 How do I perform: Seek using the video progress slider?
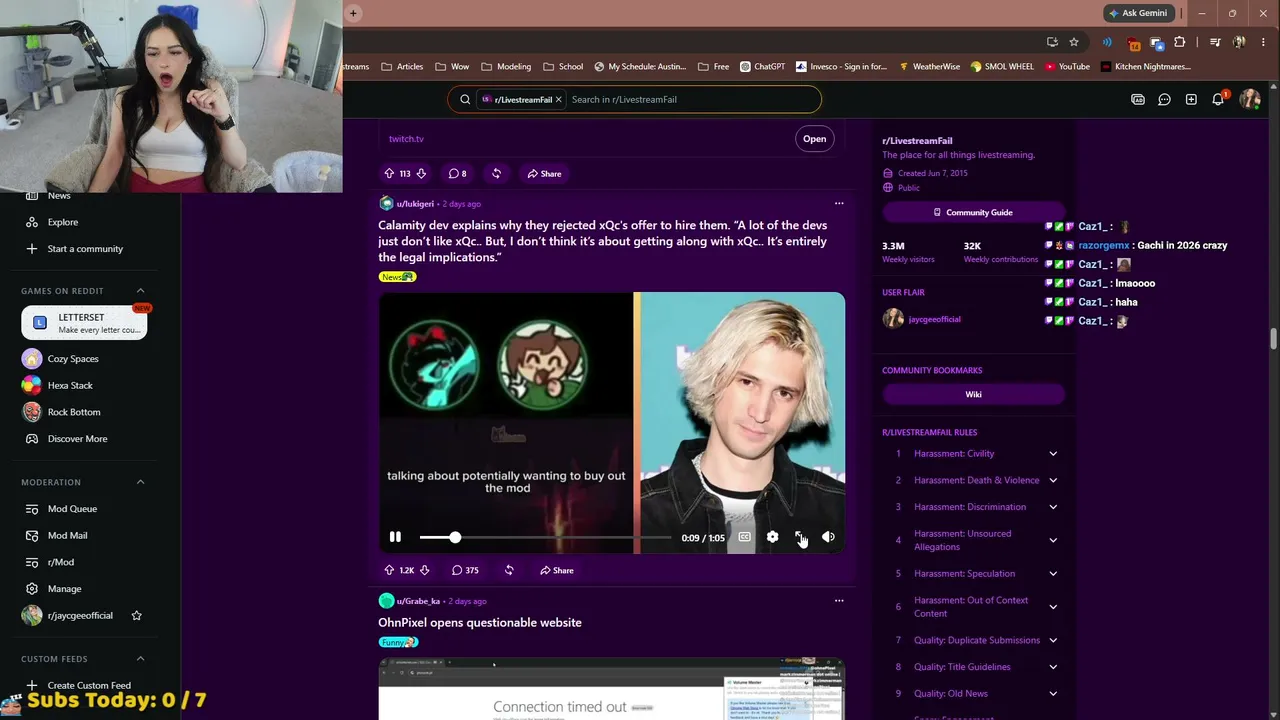(545, 537)
